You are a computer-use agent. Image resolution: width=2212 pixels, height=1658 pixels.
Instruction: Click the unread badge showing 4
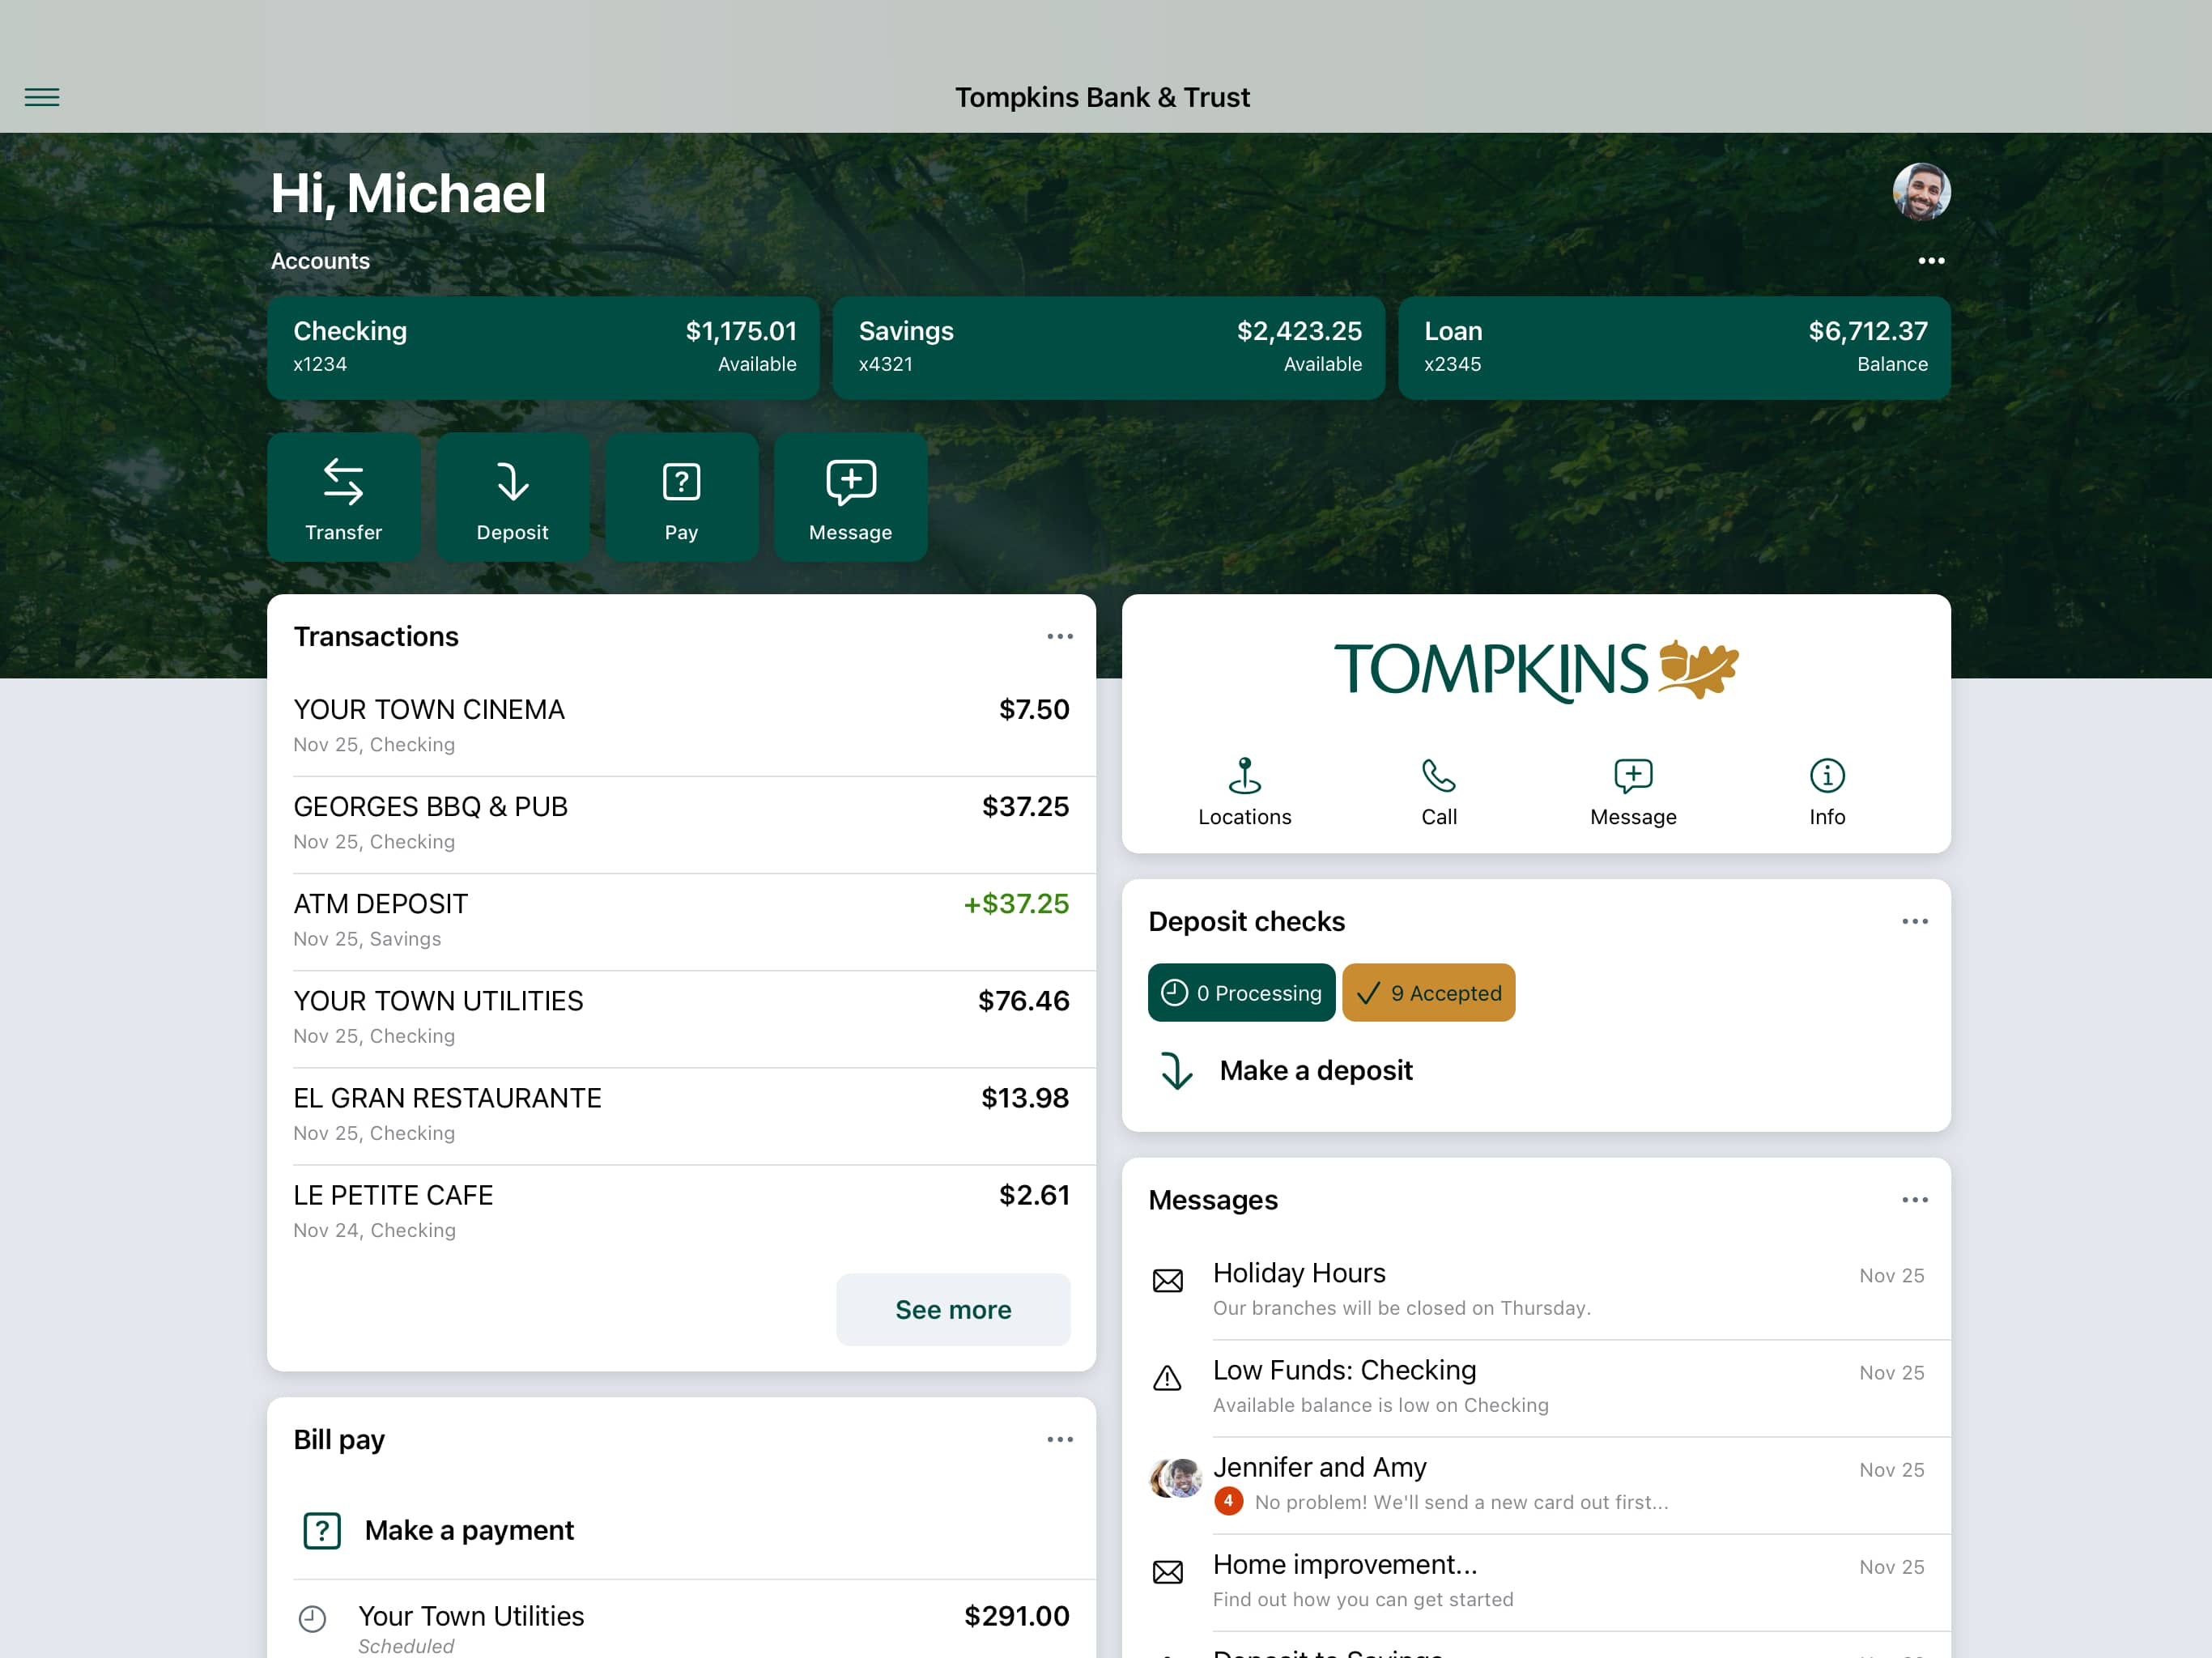click(1228, 1501)
